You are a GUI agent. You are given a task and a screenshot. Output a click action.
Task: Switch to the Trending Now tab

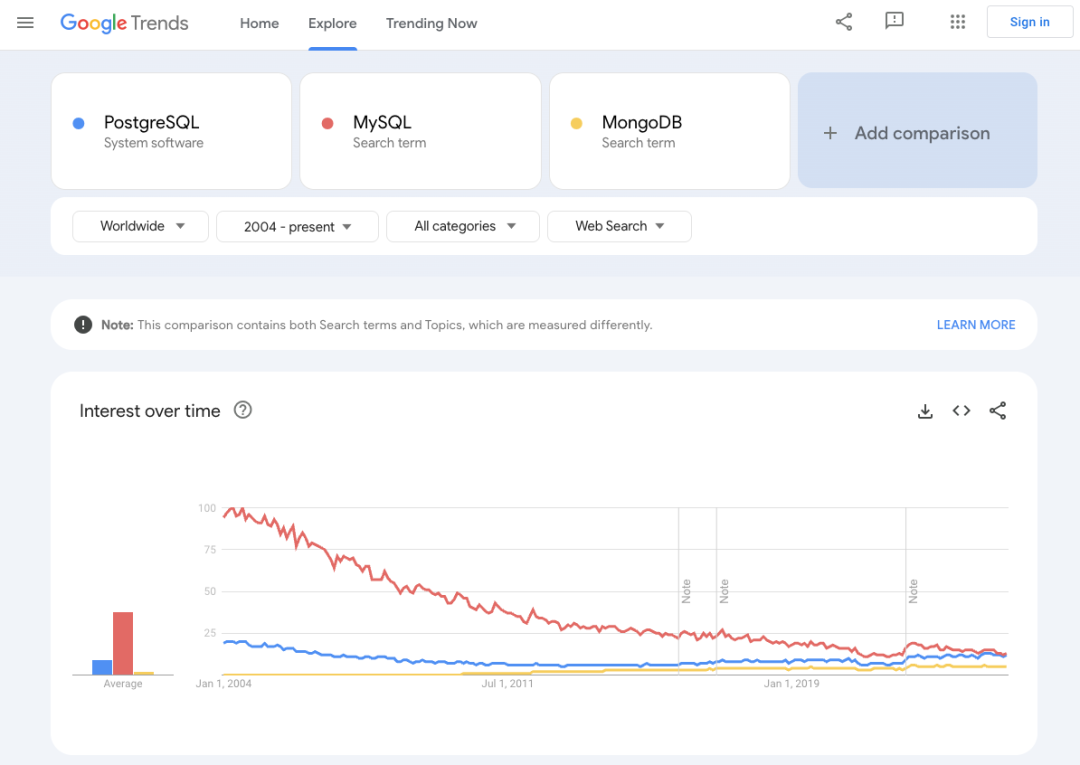pyautogui.click(x=431, y=23)
